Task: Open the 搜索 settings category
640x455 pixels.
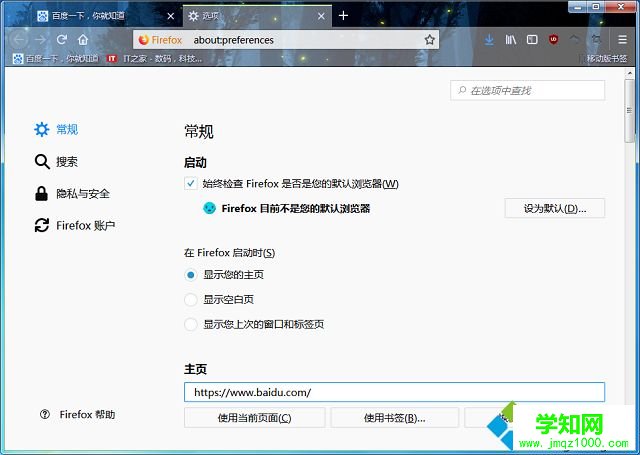Action: tap(56, 162)
